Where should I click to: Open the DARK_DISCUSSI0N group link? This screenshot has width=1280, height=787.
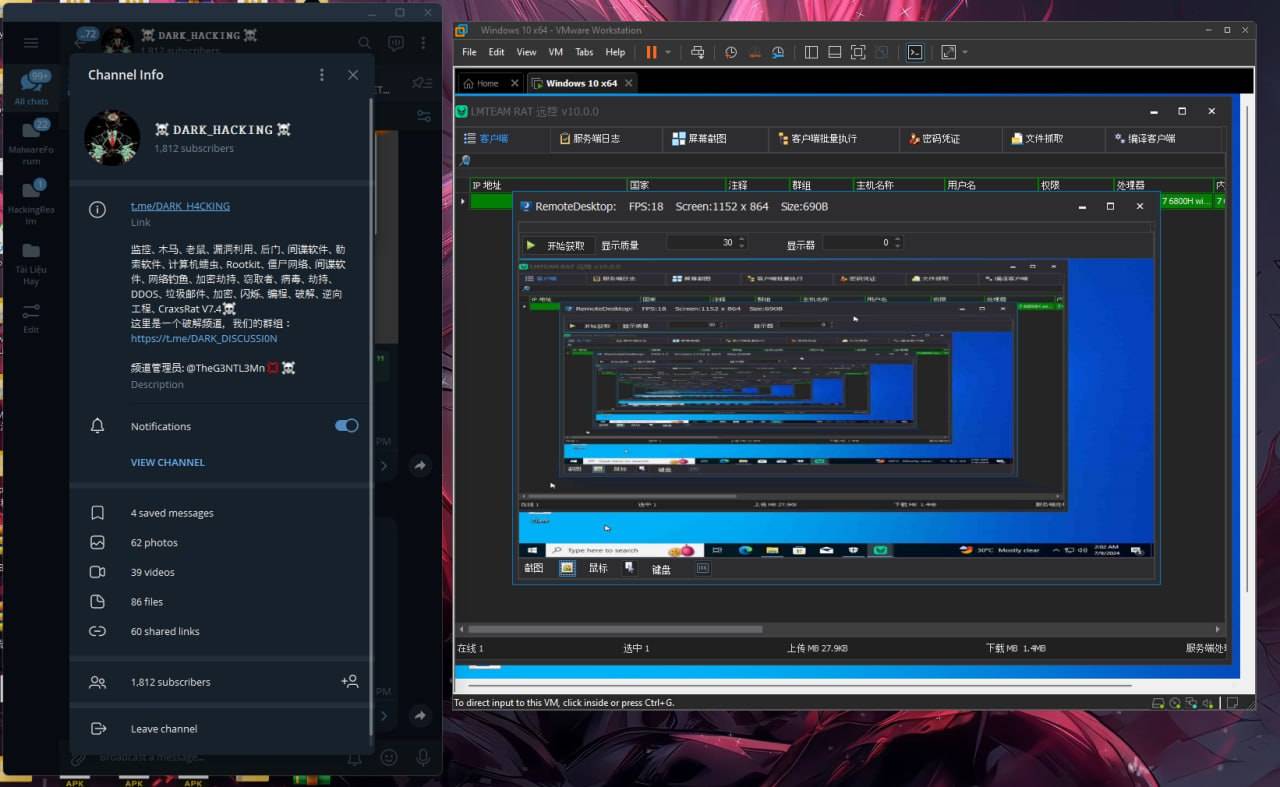(x=204, y=338)
